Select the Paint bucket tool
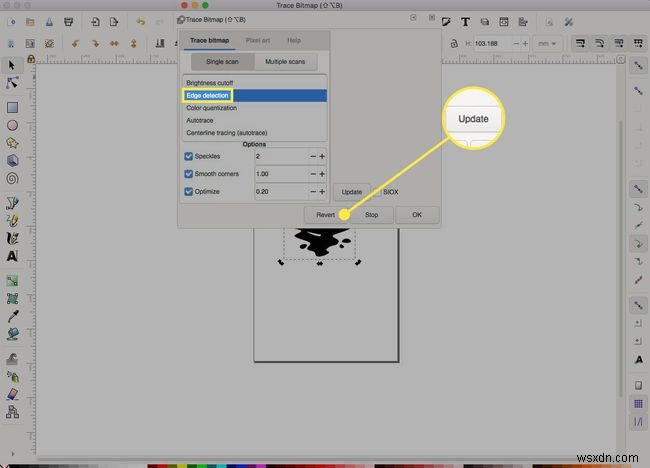Viewport: 650px width, 468px height. [x=12, y=334]
